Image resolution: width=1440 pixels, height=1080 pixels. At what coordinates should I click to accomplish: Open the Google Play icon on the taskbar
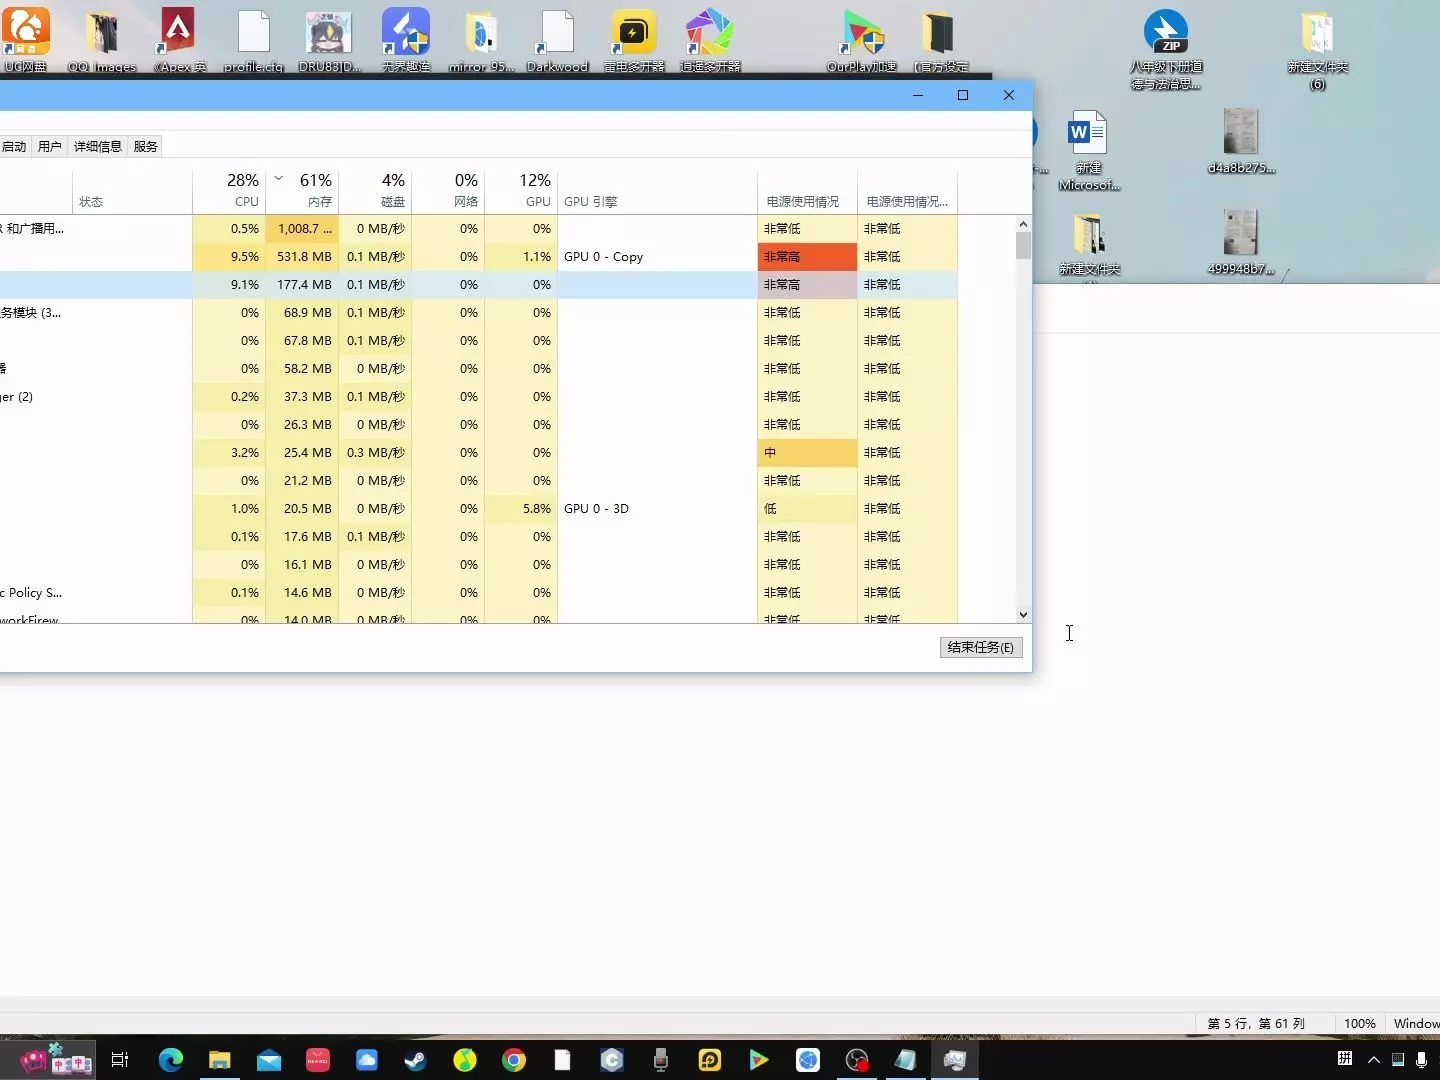[x=759, y=1060]
